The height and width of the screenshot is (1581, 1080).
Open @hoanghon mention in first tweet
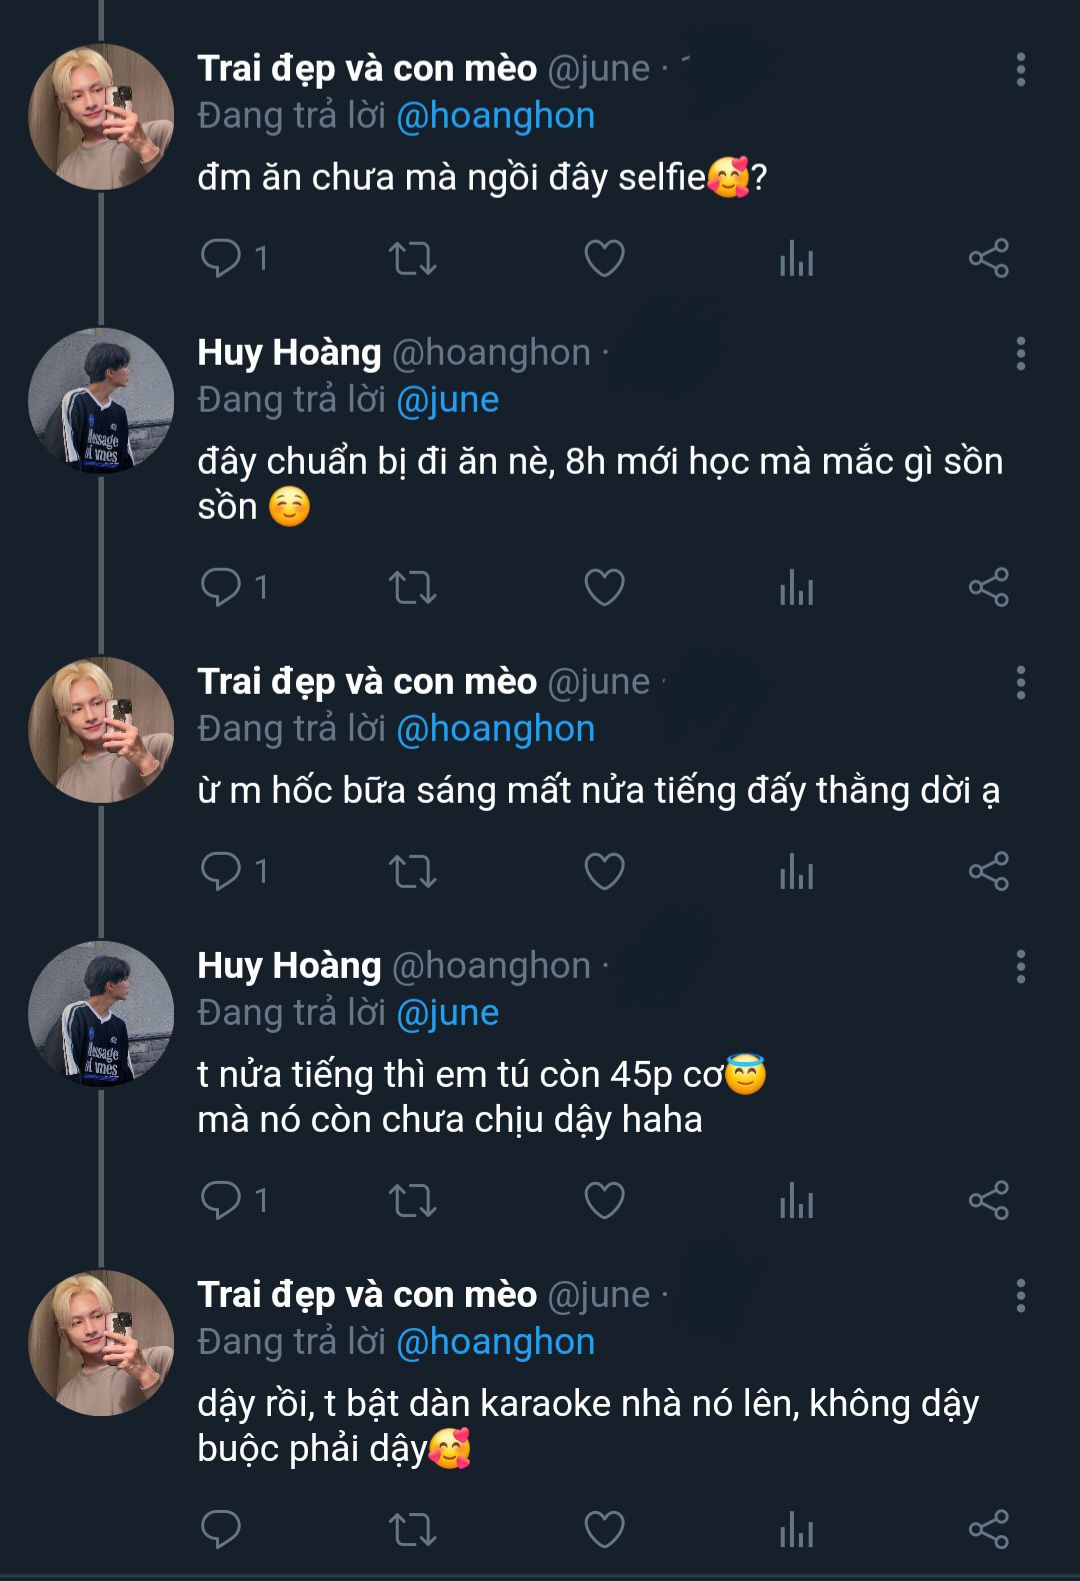pyautogui.click(x=495, y=116)
